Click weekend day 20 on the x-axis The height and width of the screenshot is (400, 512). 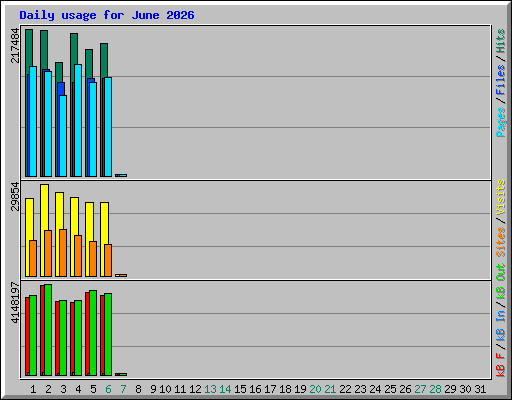pos(315,389)
